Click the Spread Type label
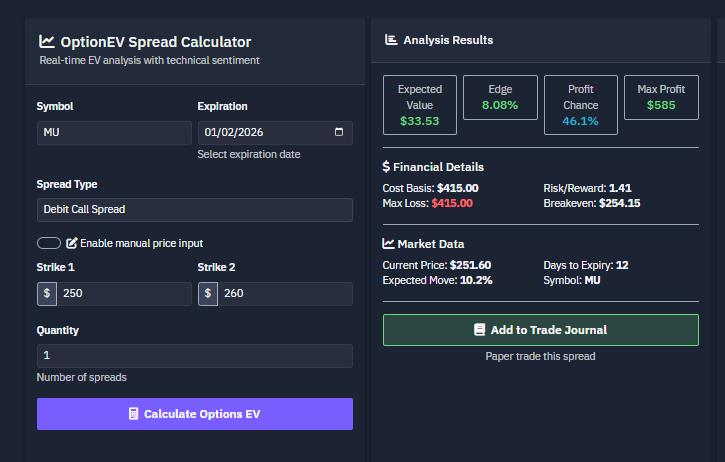Viewport: 725px width, 462px height. (67, 185)
